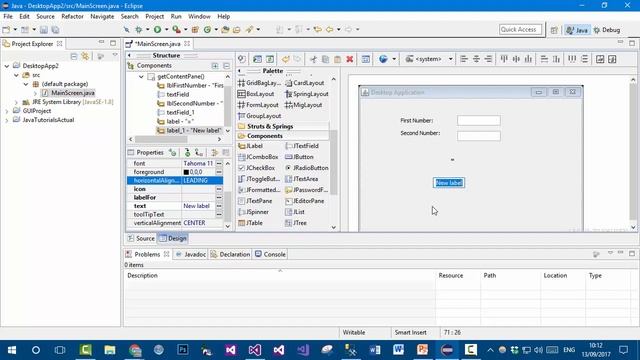Select JTextArea in the palette

(302, 179)
